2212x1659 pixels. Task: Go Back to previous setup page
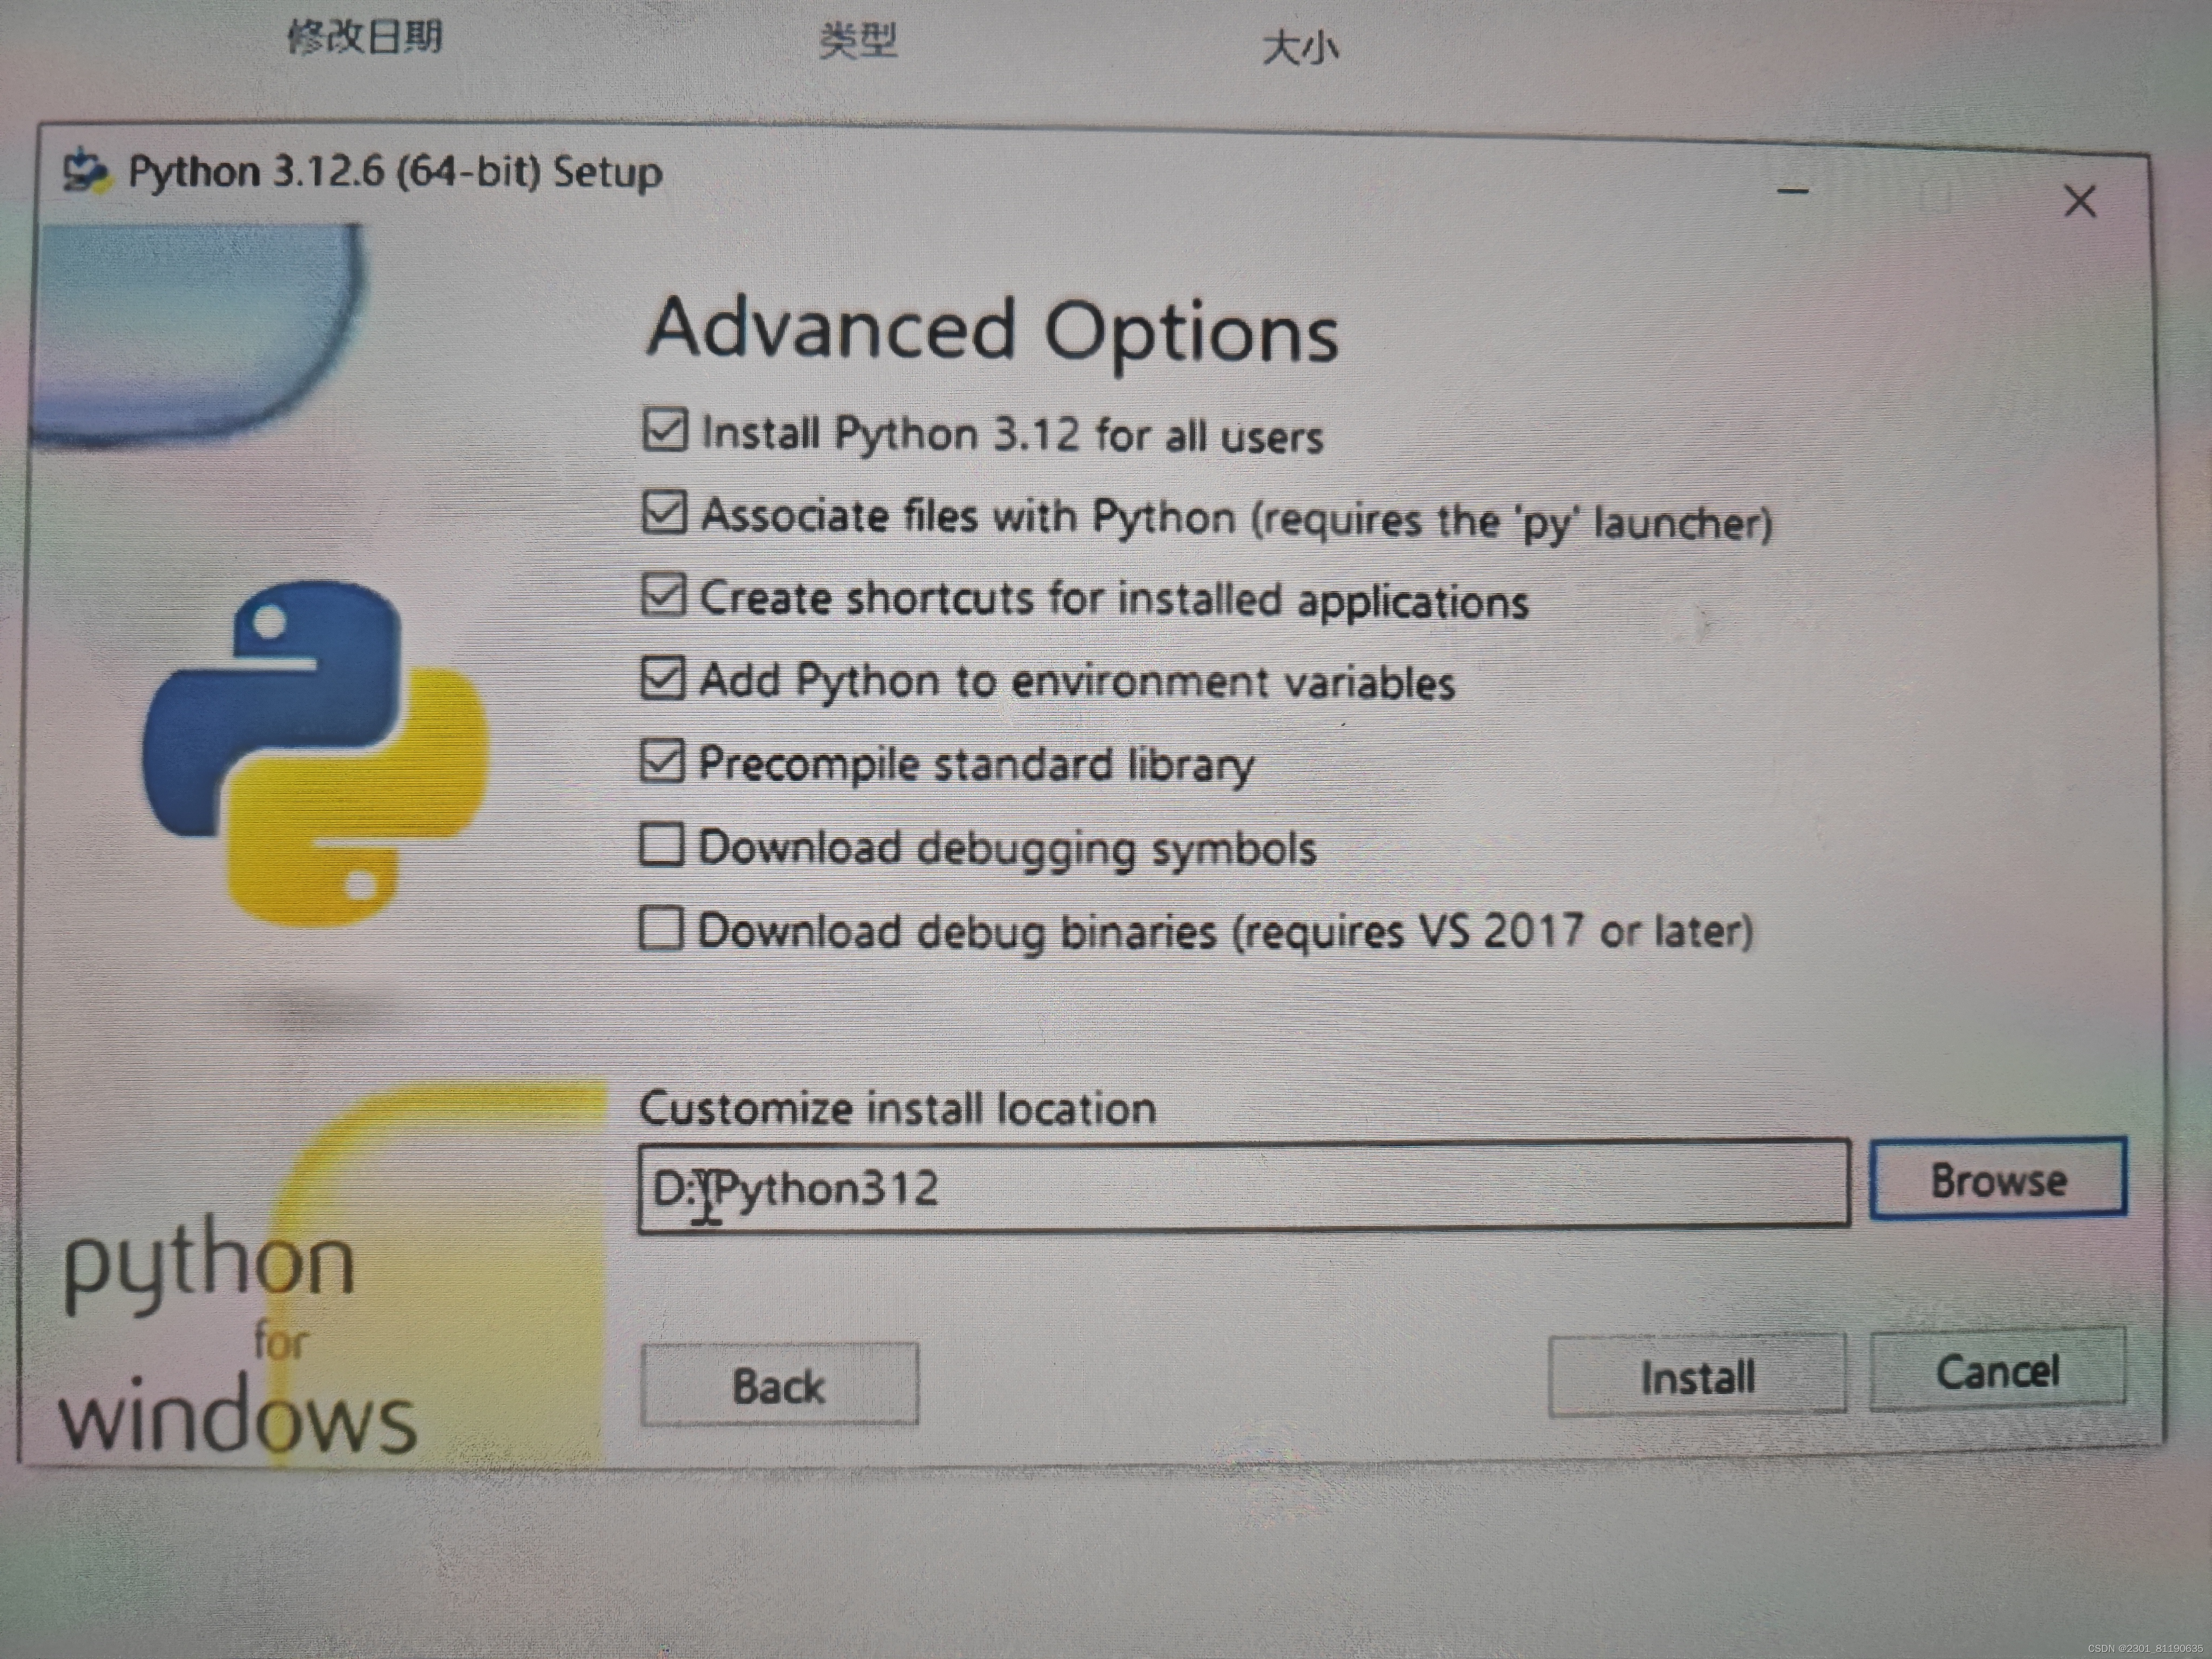point(779,1384)
